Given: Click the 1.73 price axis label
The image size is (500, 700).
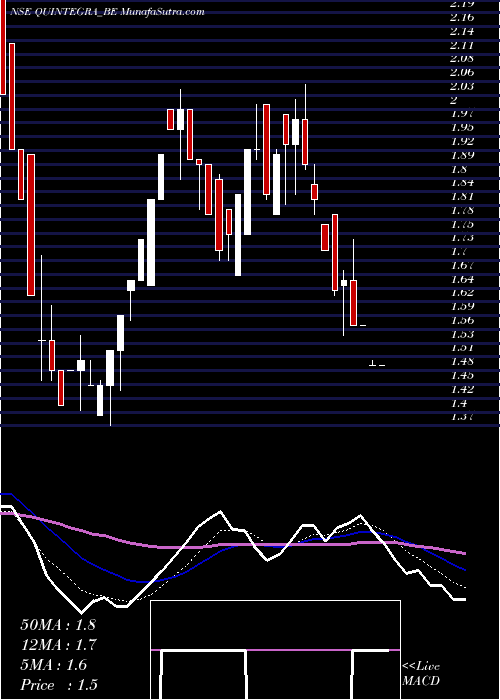Looking at the screenshot, I should [462, 238].
